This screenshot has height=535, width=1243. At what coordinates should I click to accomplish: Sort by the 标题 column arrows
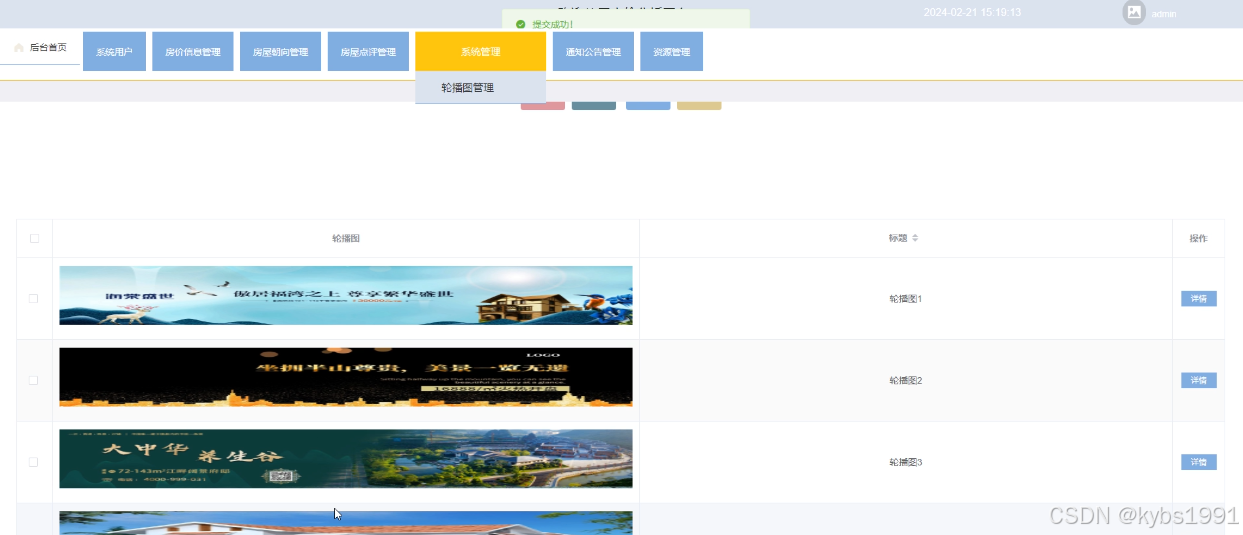pyautogui.click(x=915, y=238)
